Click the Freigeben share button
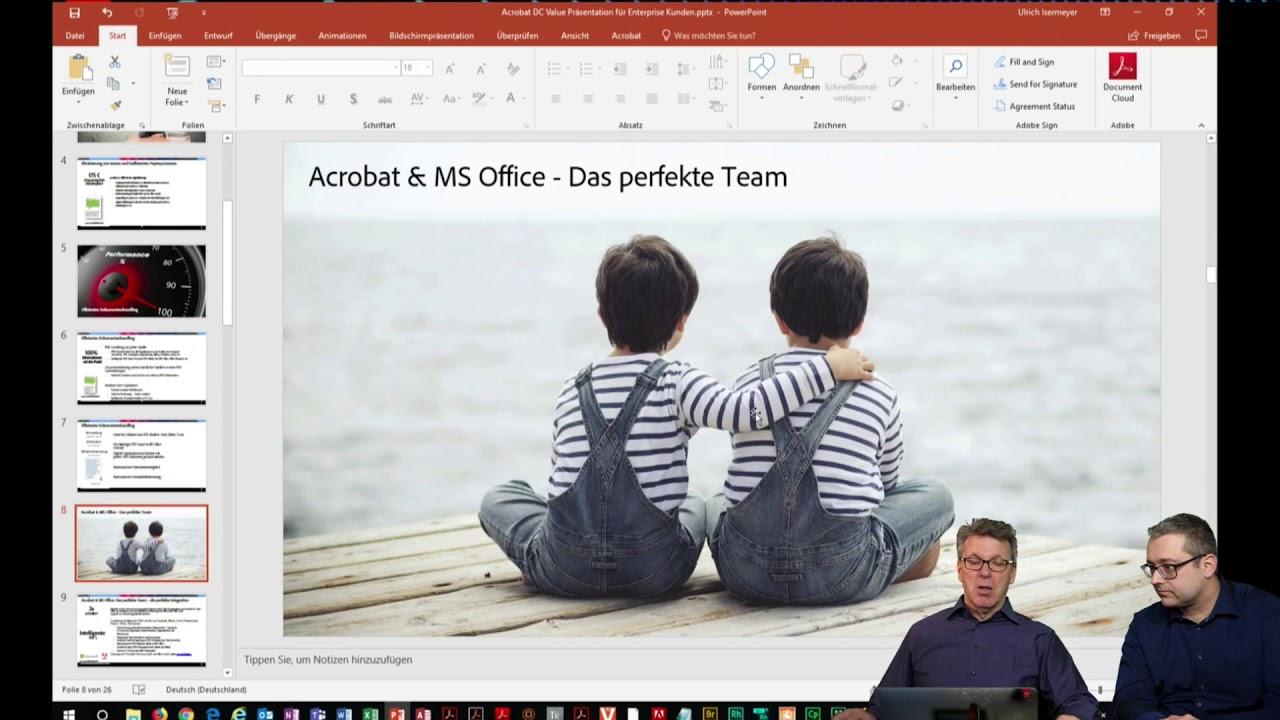 pyautogui.click(x=1155, y=35)
